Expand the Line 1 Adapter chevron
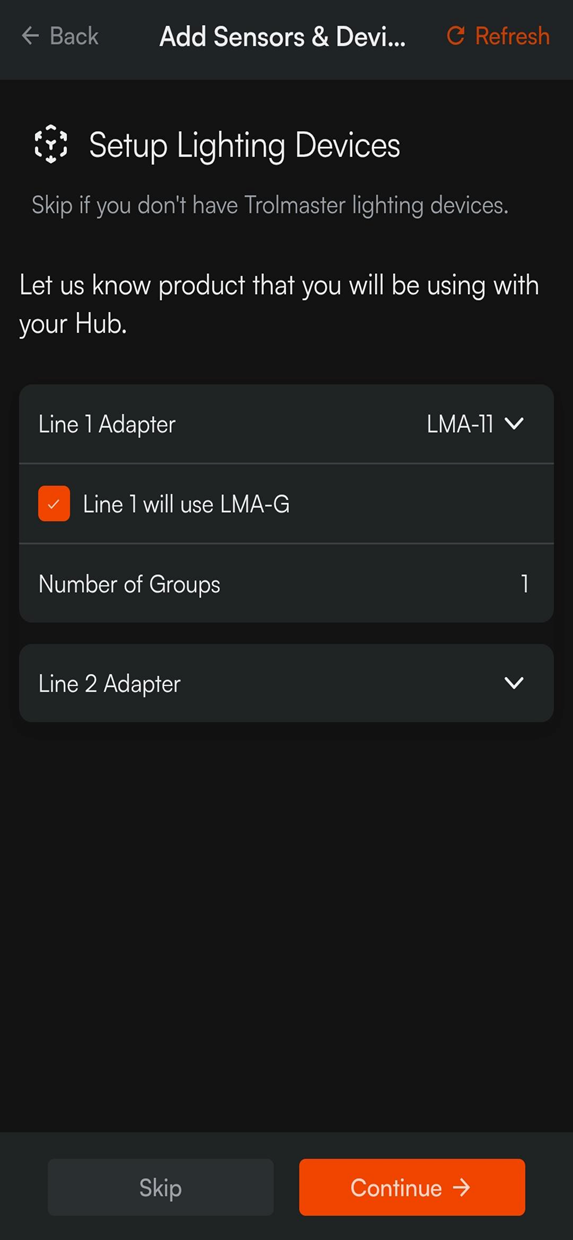Screen dimensions: 573x1240 pyautogui.click(x=514, y=424)
